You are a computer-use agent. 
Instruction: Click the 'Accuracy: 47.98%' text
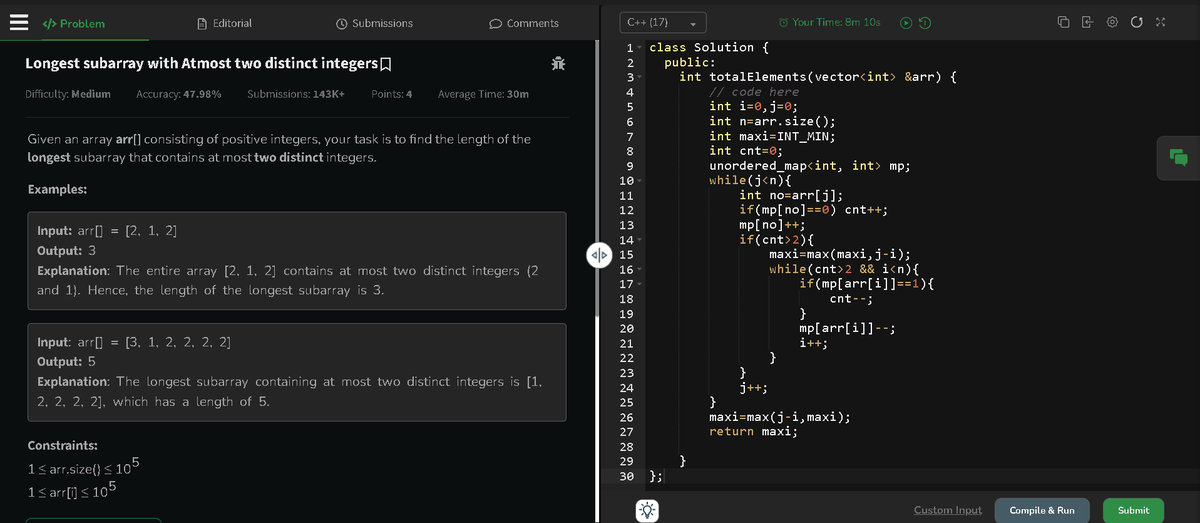(x=179, y=94)
